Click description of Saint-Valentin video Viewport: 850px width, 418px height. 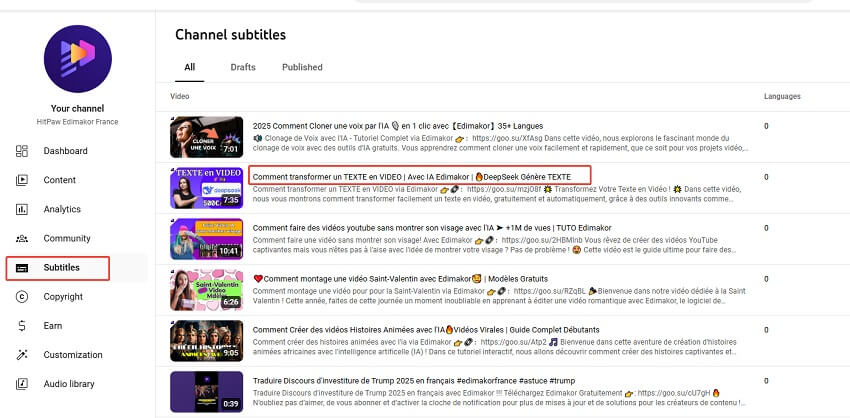(499, 296)
